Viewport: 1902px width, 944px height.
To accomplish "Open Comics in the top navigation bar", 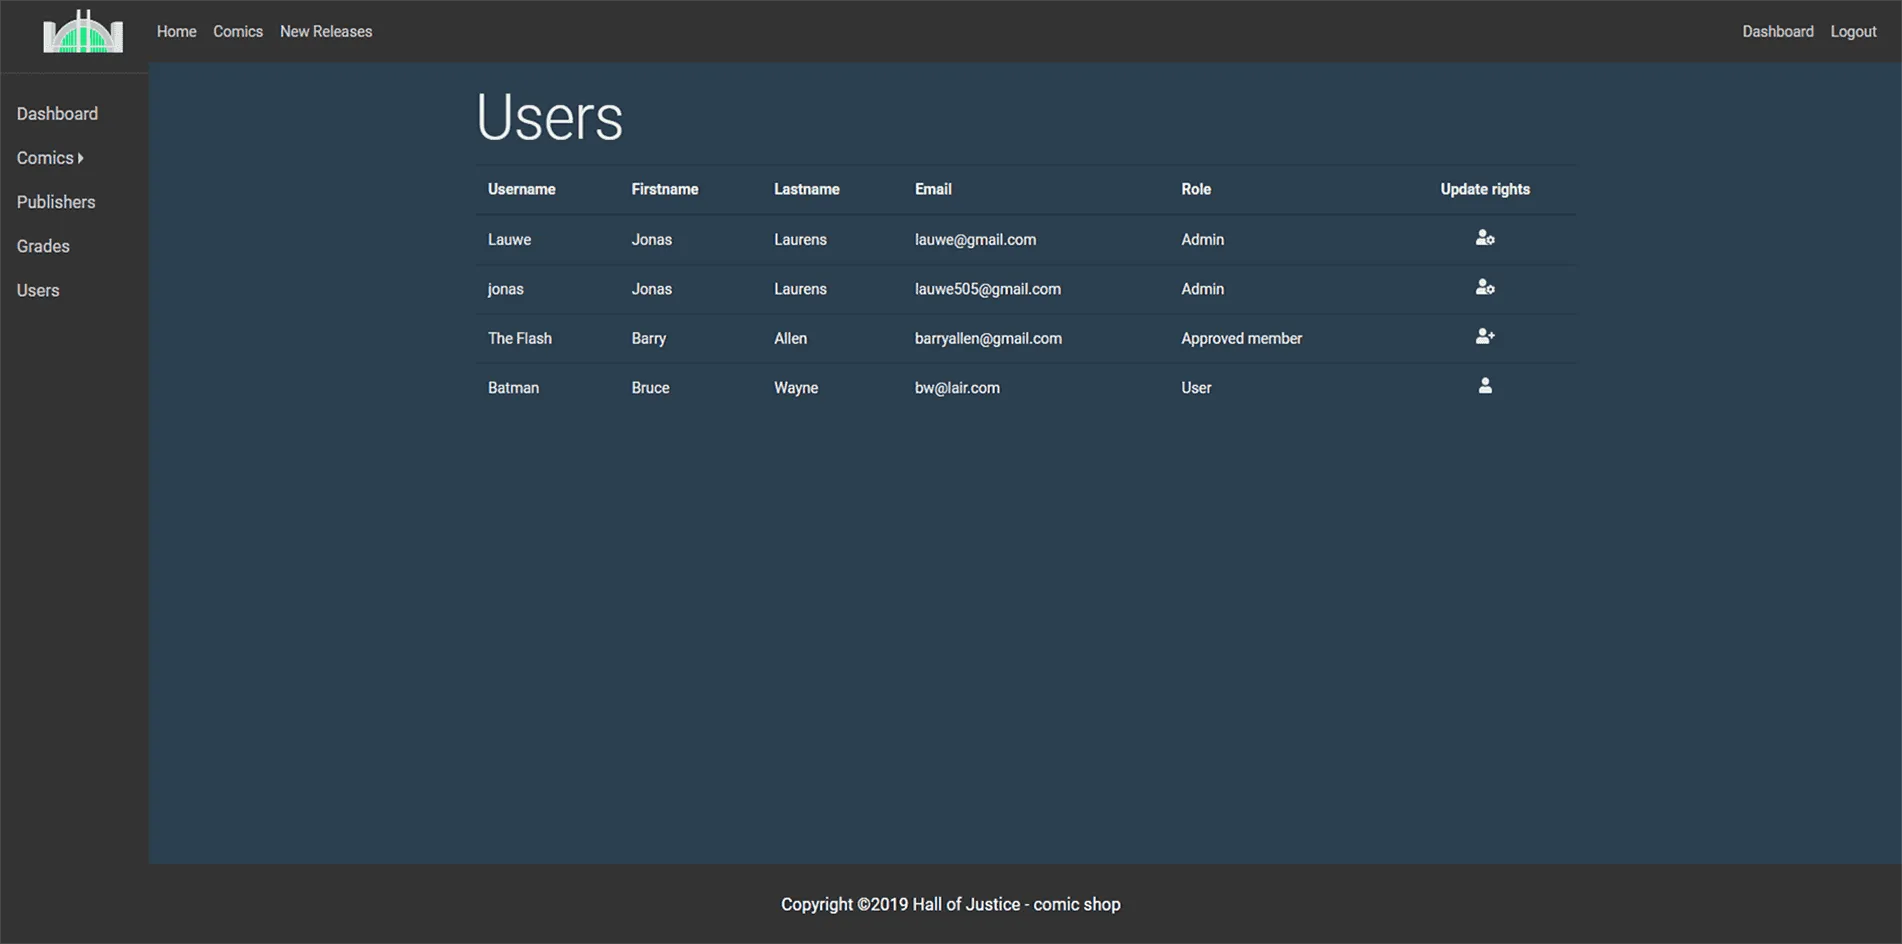I will (238, 31).
